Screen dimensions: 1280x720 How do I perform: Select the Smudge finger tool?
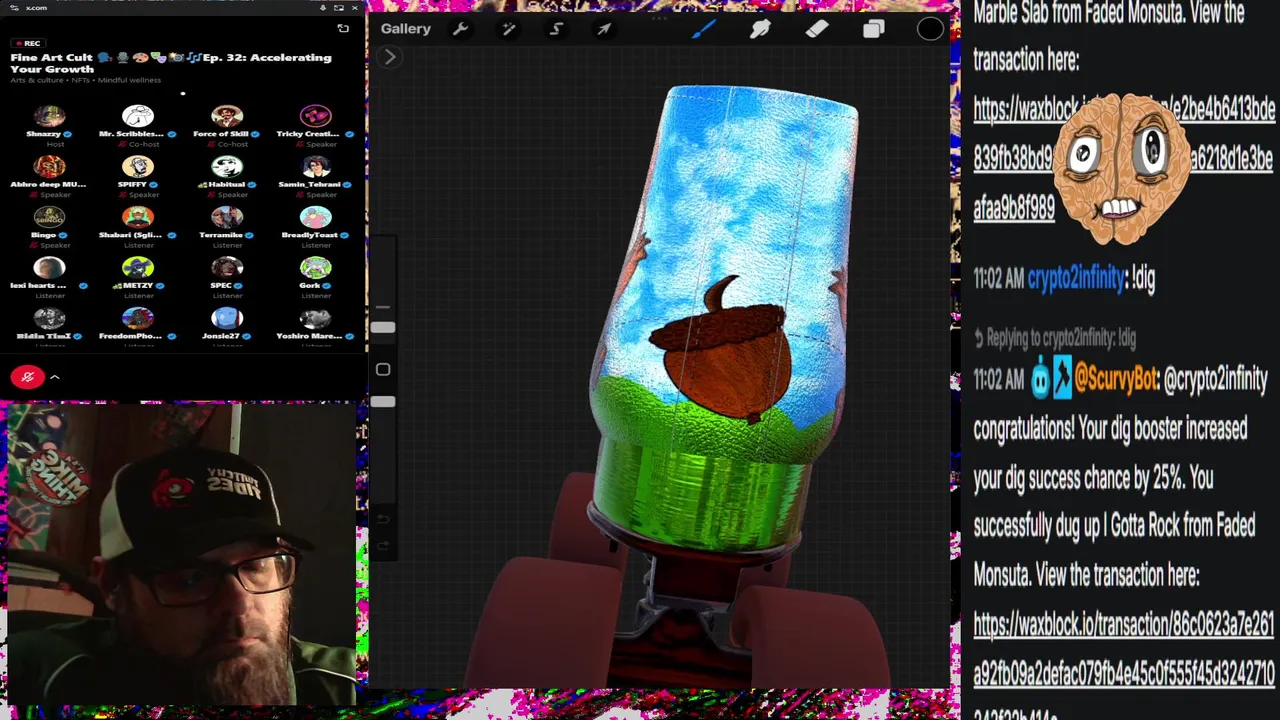coord(760,29)
